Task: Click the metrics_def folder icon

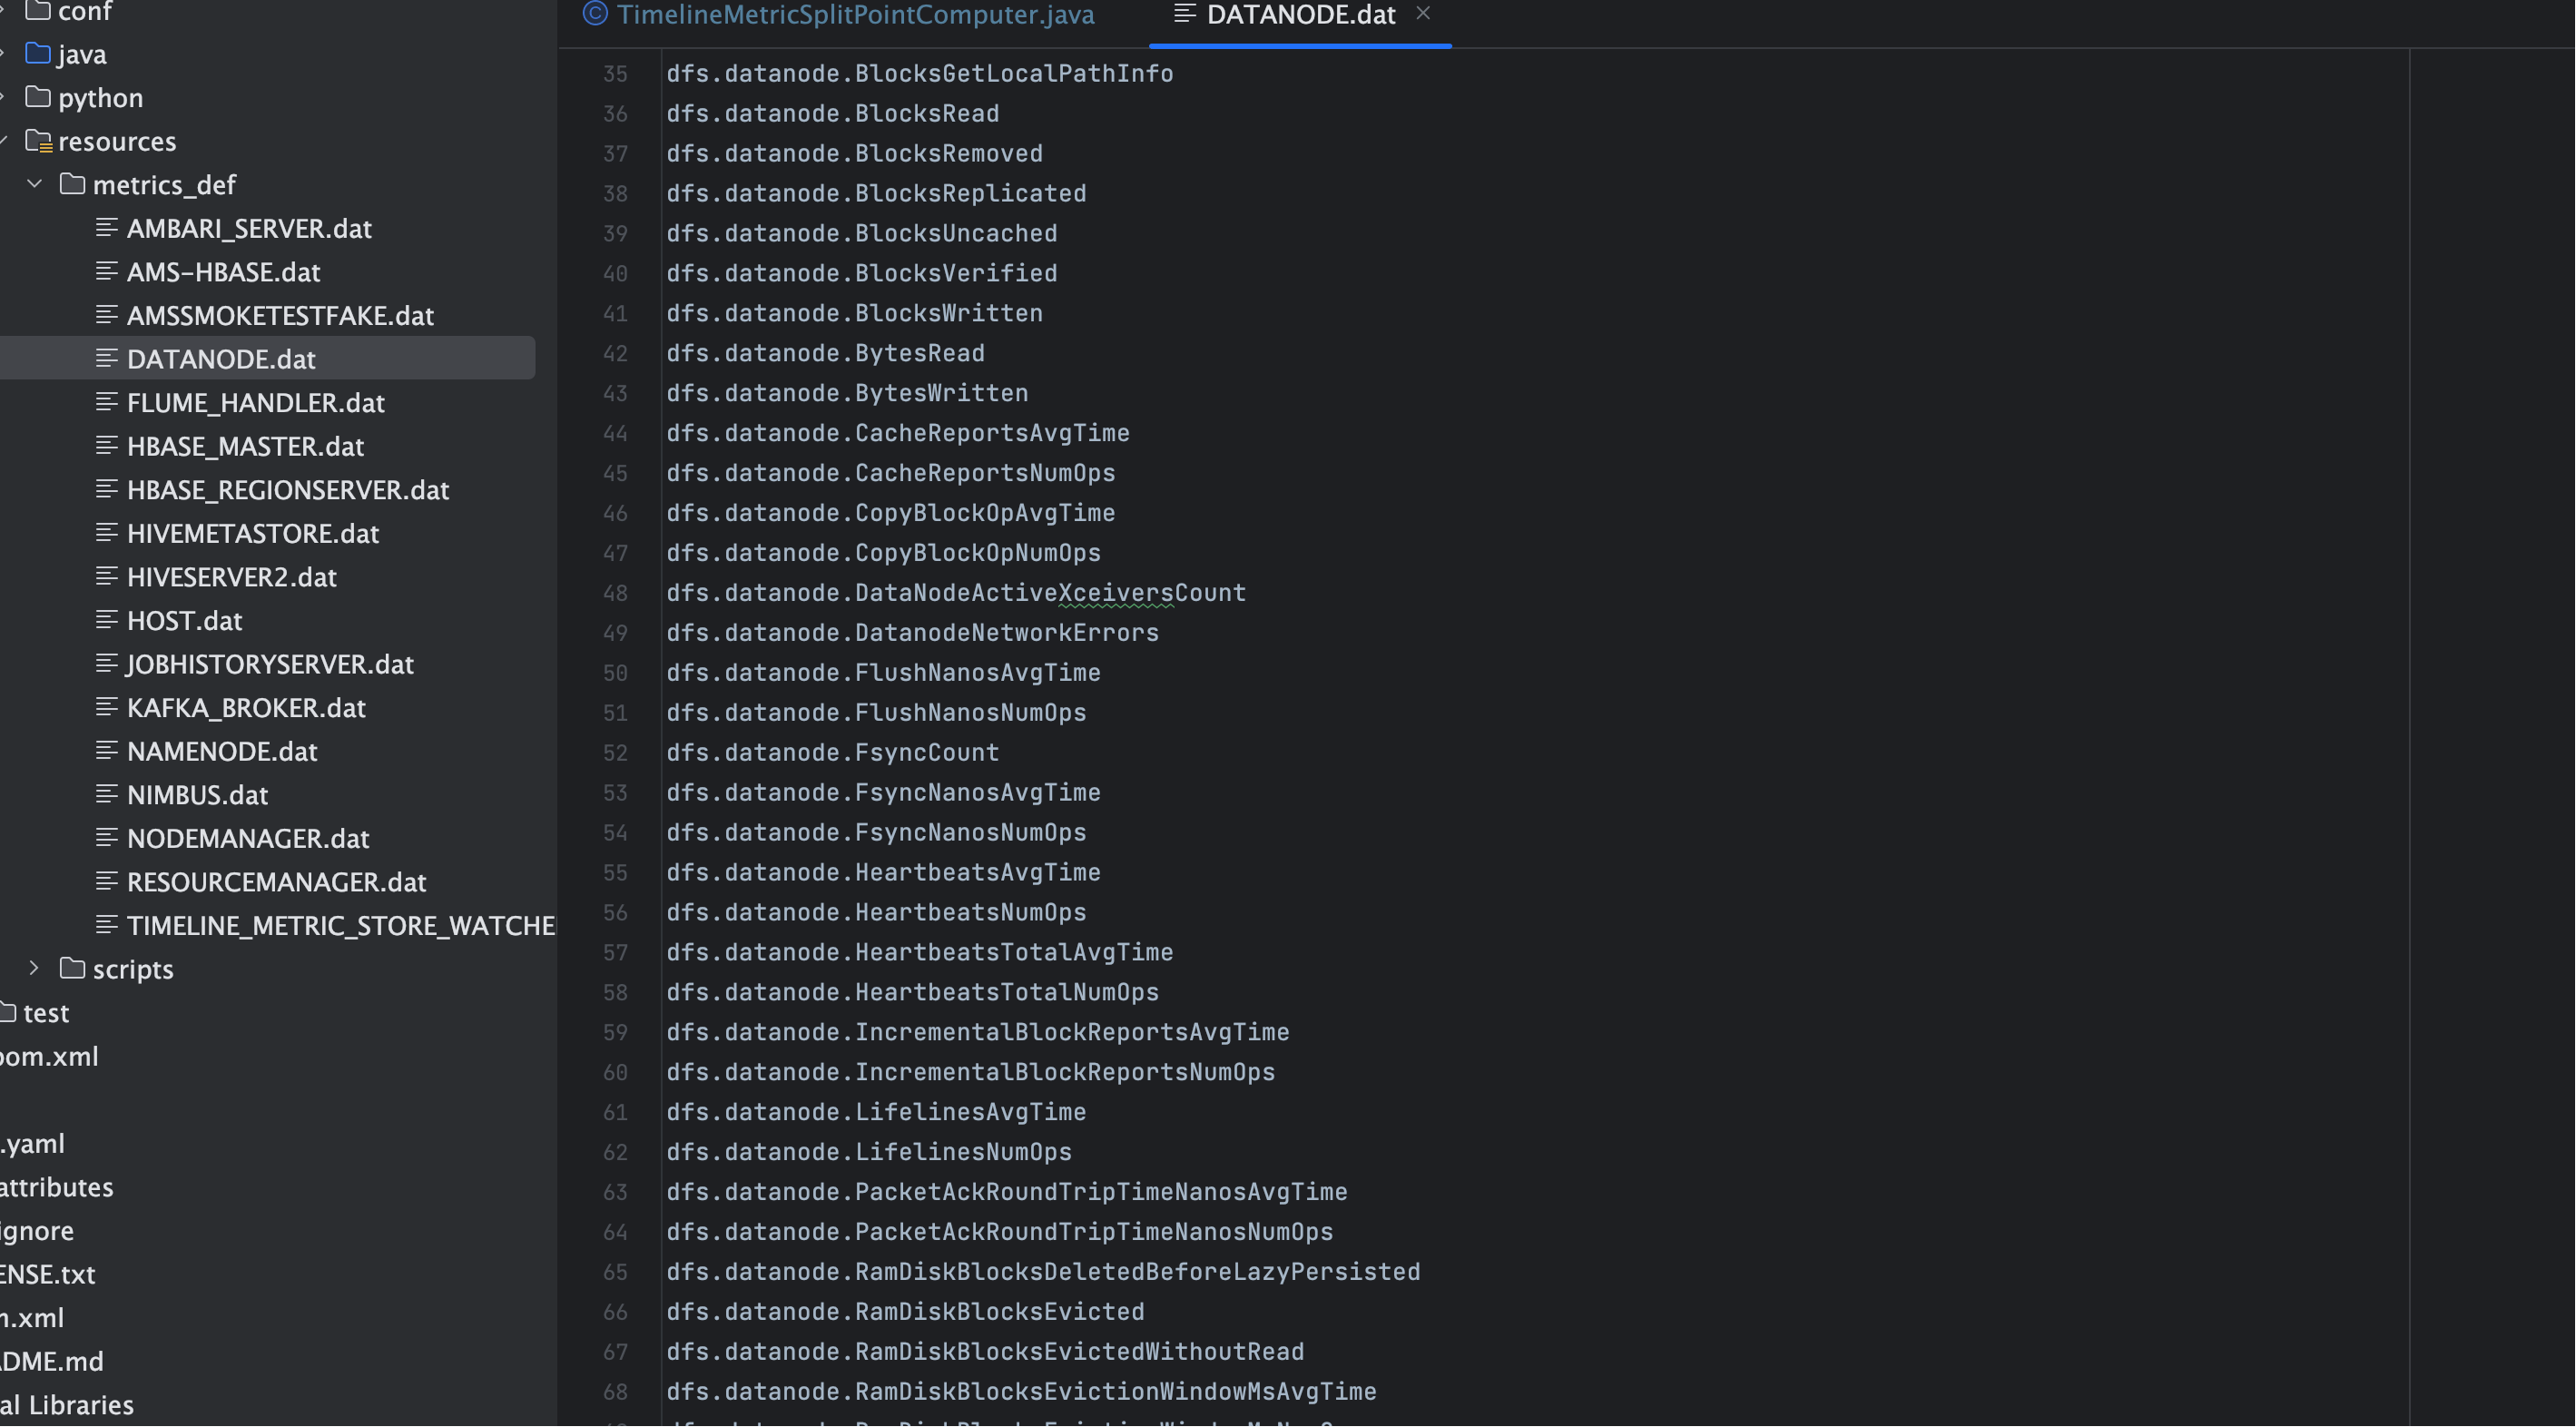Action: [72, 184]
